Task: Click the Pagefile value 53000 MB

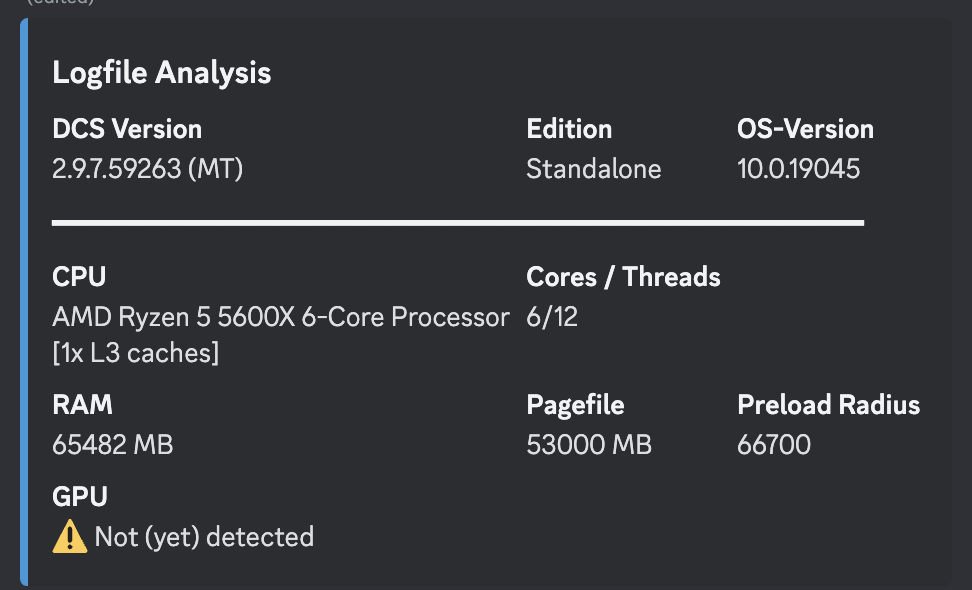Action: pos(589,444)
